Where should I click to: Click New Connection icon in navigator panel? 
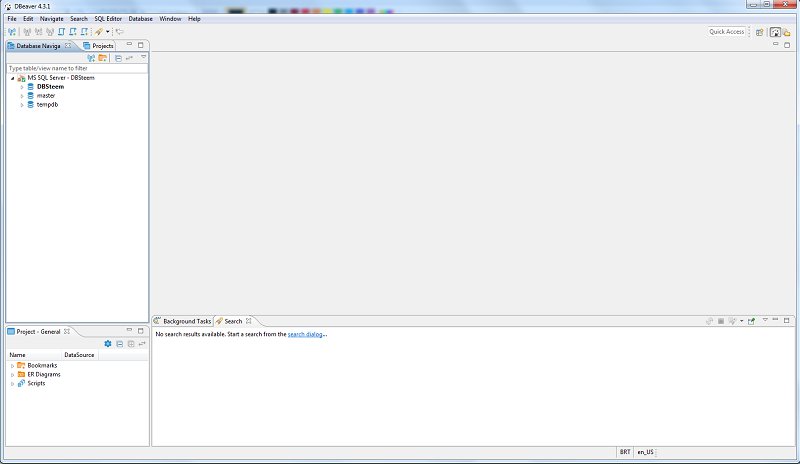pyautogui.click(x=91, y=58)
